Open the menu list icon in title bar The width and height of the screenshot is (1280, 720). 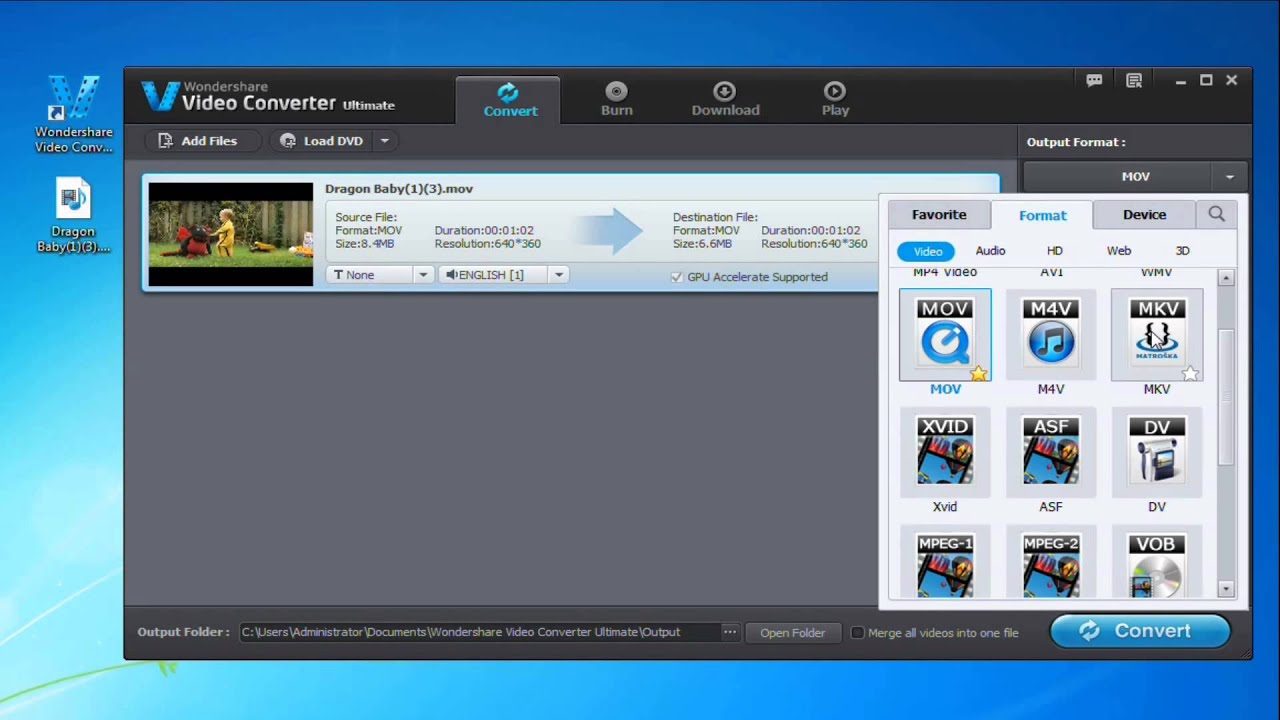1134,80
